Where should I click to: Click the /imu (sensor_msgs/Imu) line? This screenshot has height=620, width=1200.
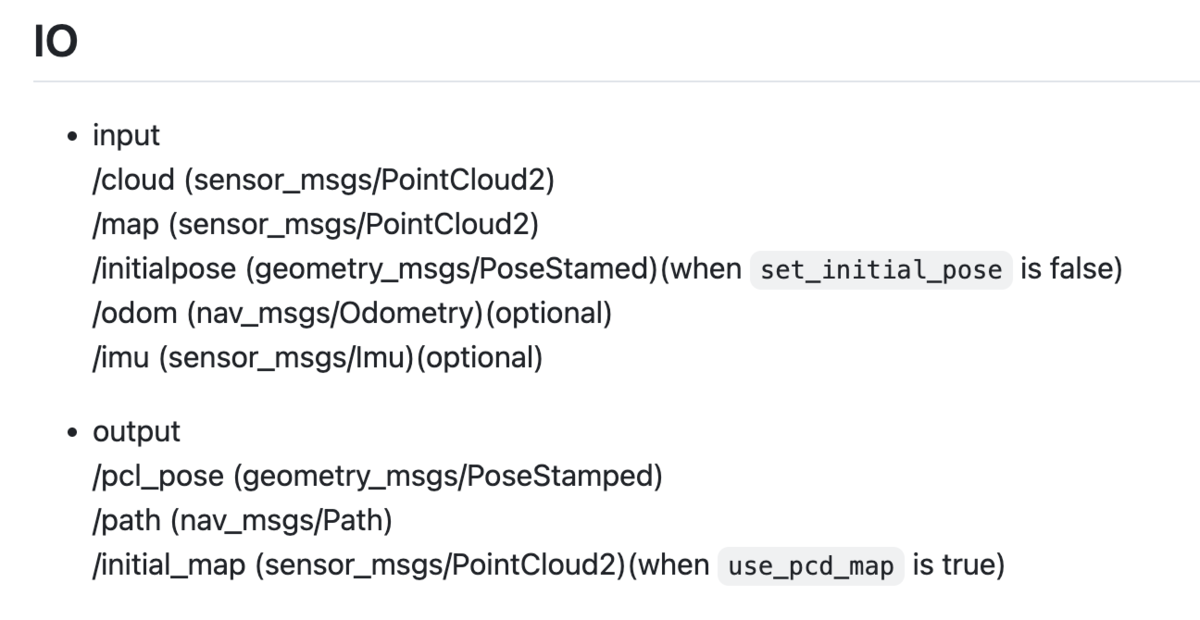tap(317, 358)
